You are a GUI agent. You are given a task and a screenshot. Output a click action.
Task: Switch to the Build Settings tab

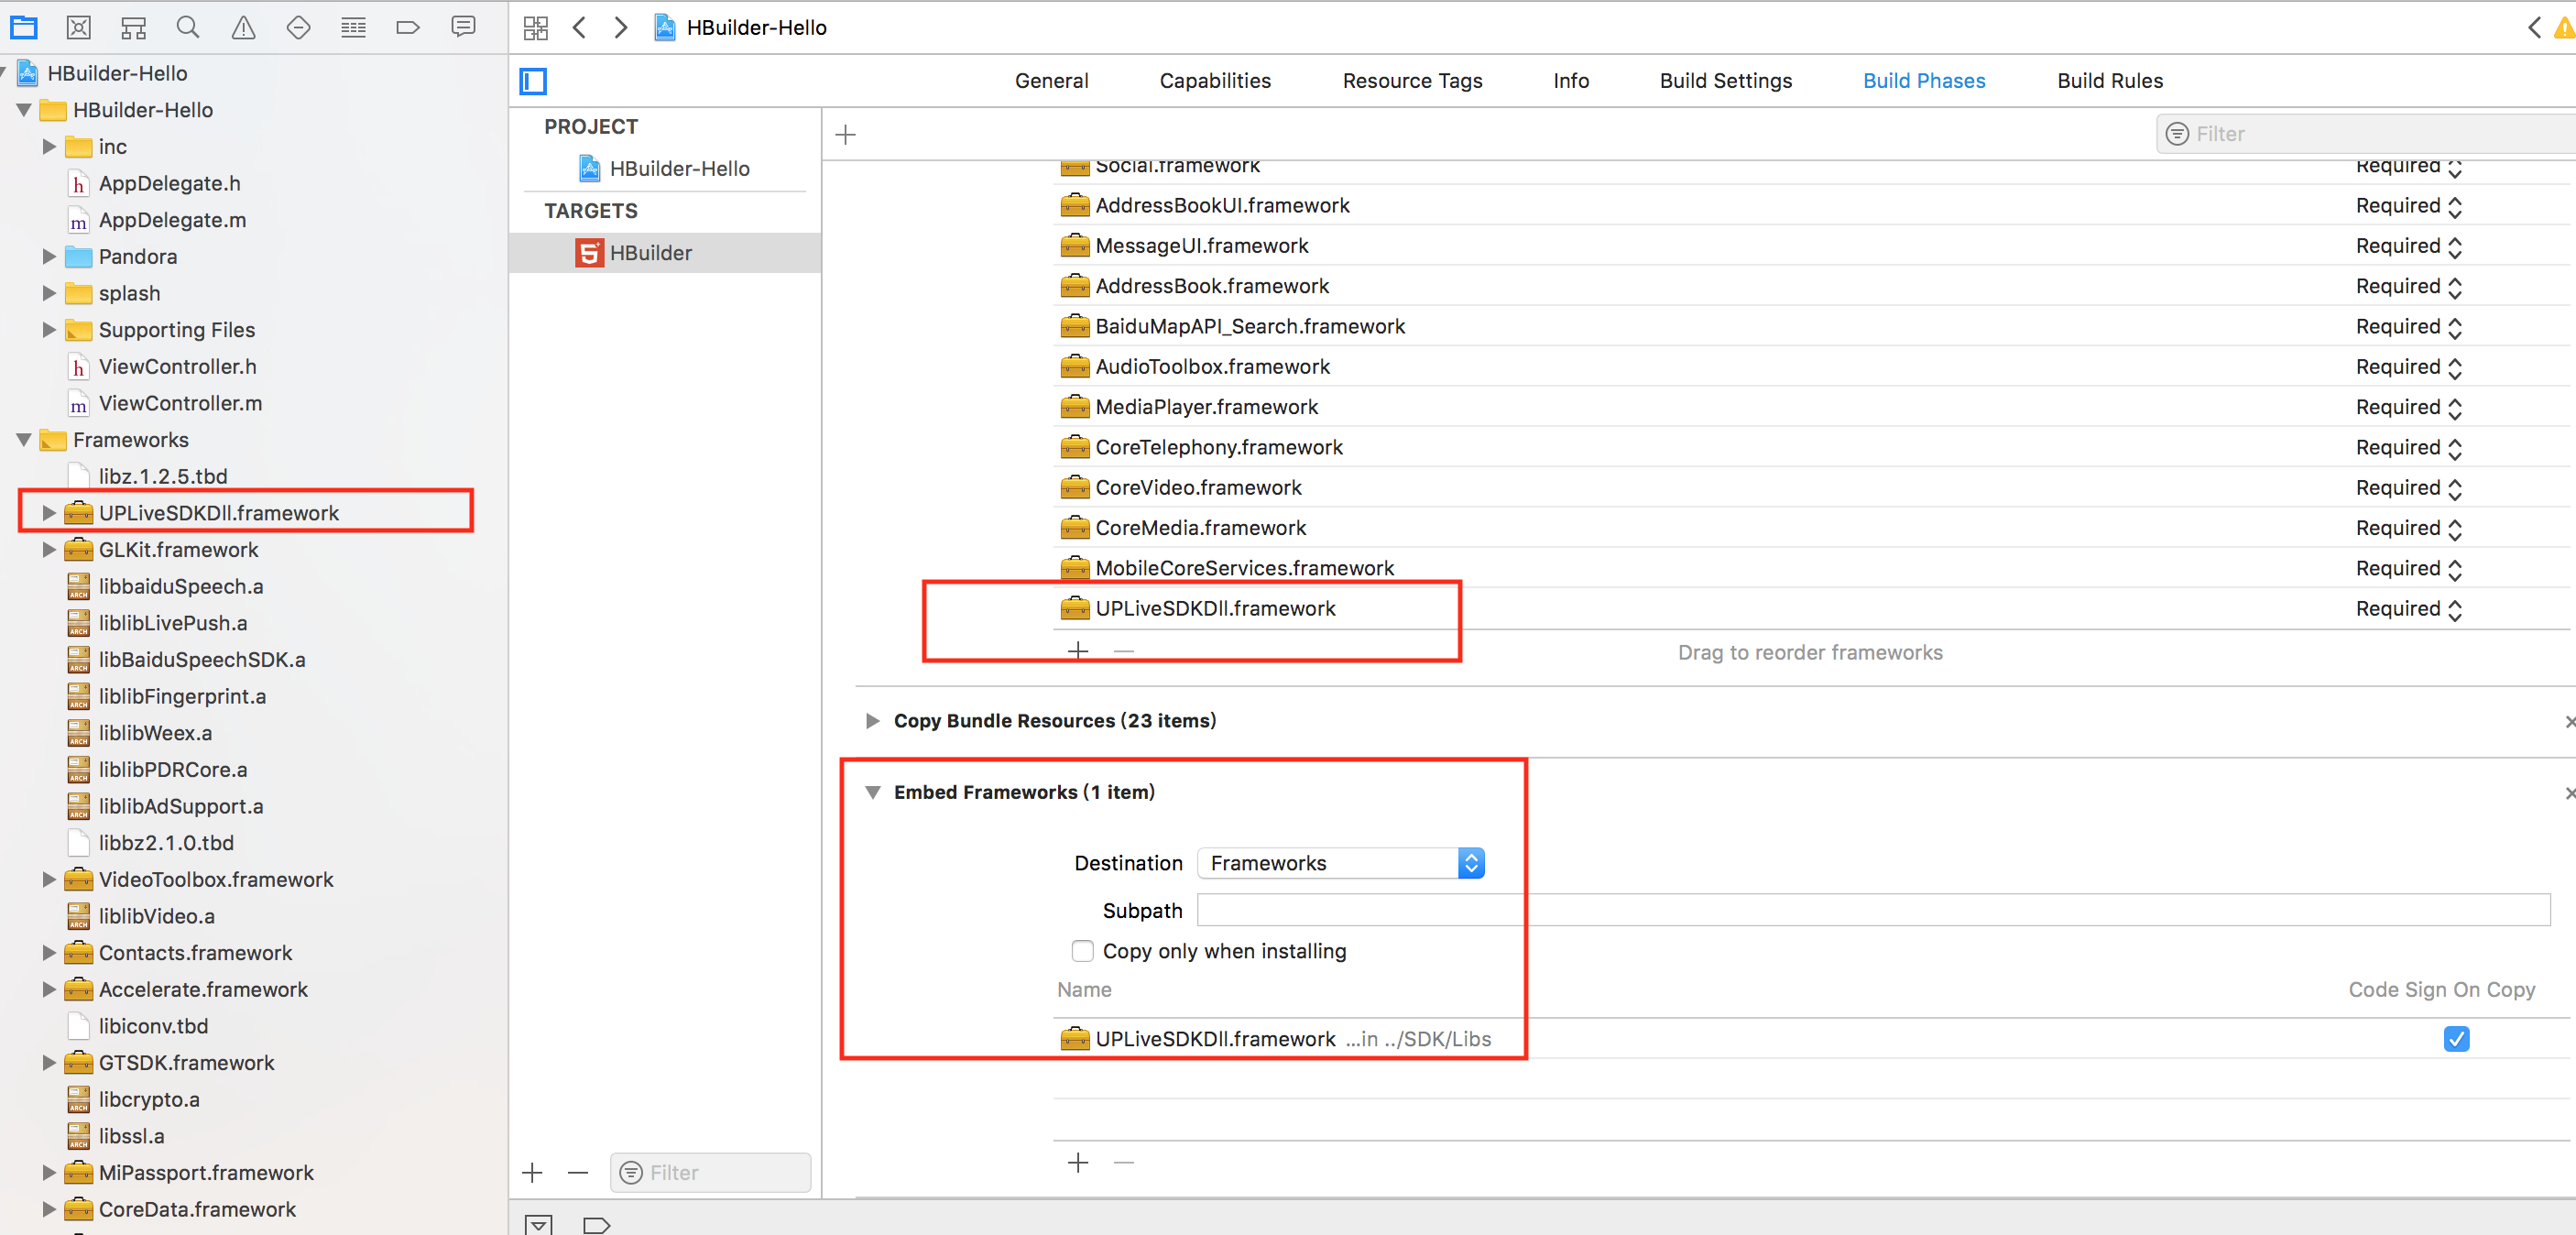pyautogui.click(x=1725, y=81)
